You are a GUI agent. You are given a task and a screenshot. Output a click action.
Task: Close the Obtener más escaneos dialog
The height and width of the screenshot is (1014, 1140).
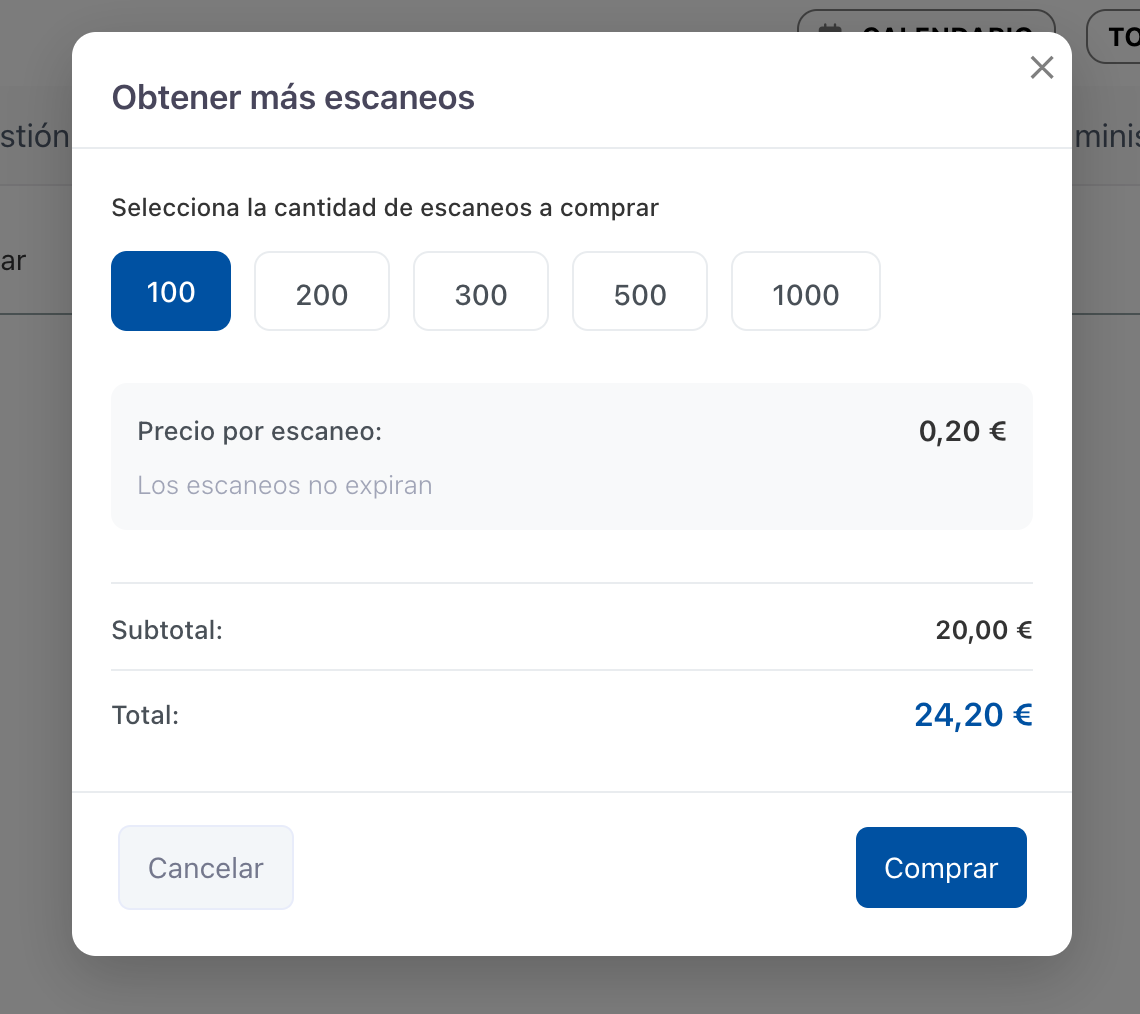coord(1042,68)
